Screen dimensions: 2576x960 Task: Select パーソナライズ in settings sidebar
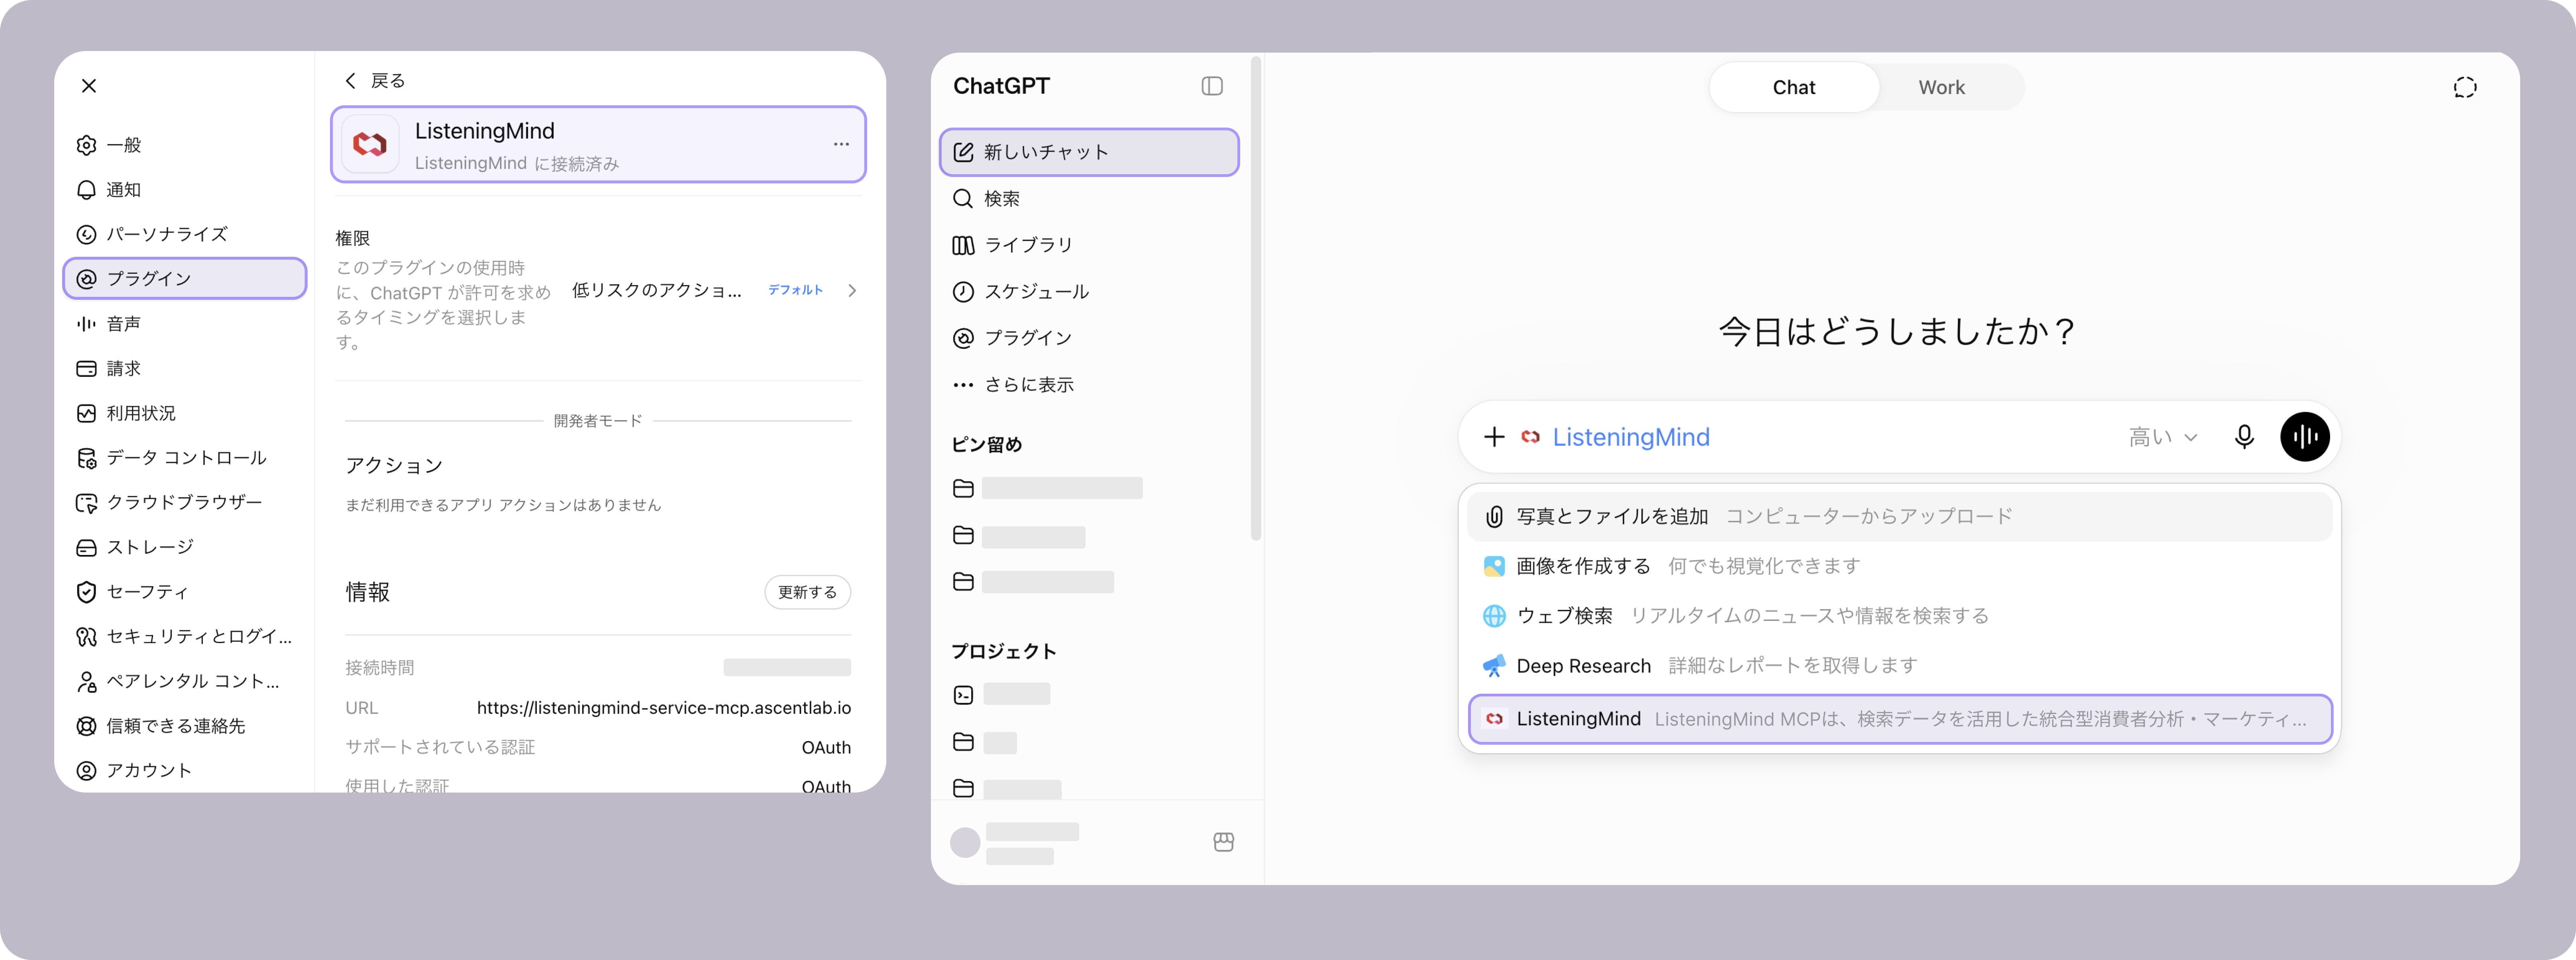coord(185,234)
